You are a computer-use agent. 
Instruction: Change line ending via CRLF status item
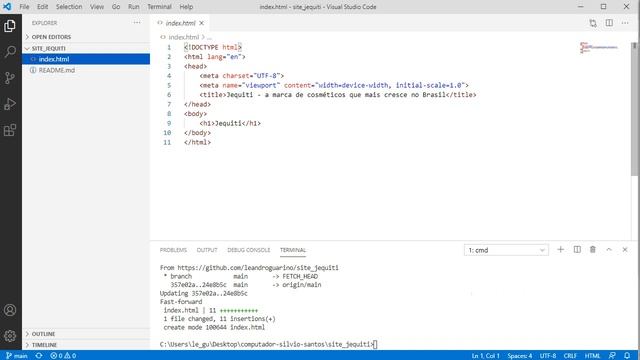coord(570,356)
